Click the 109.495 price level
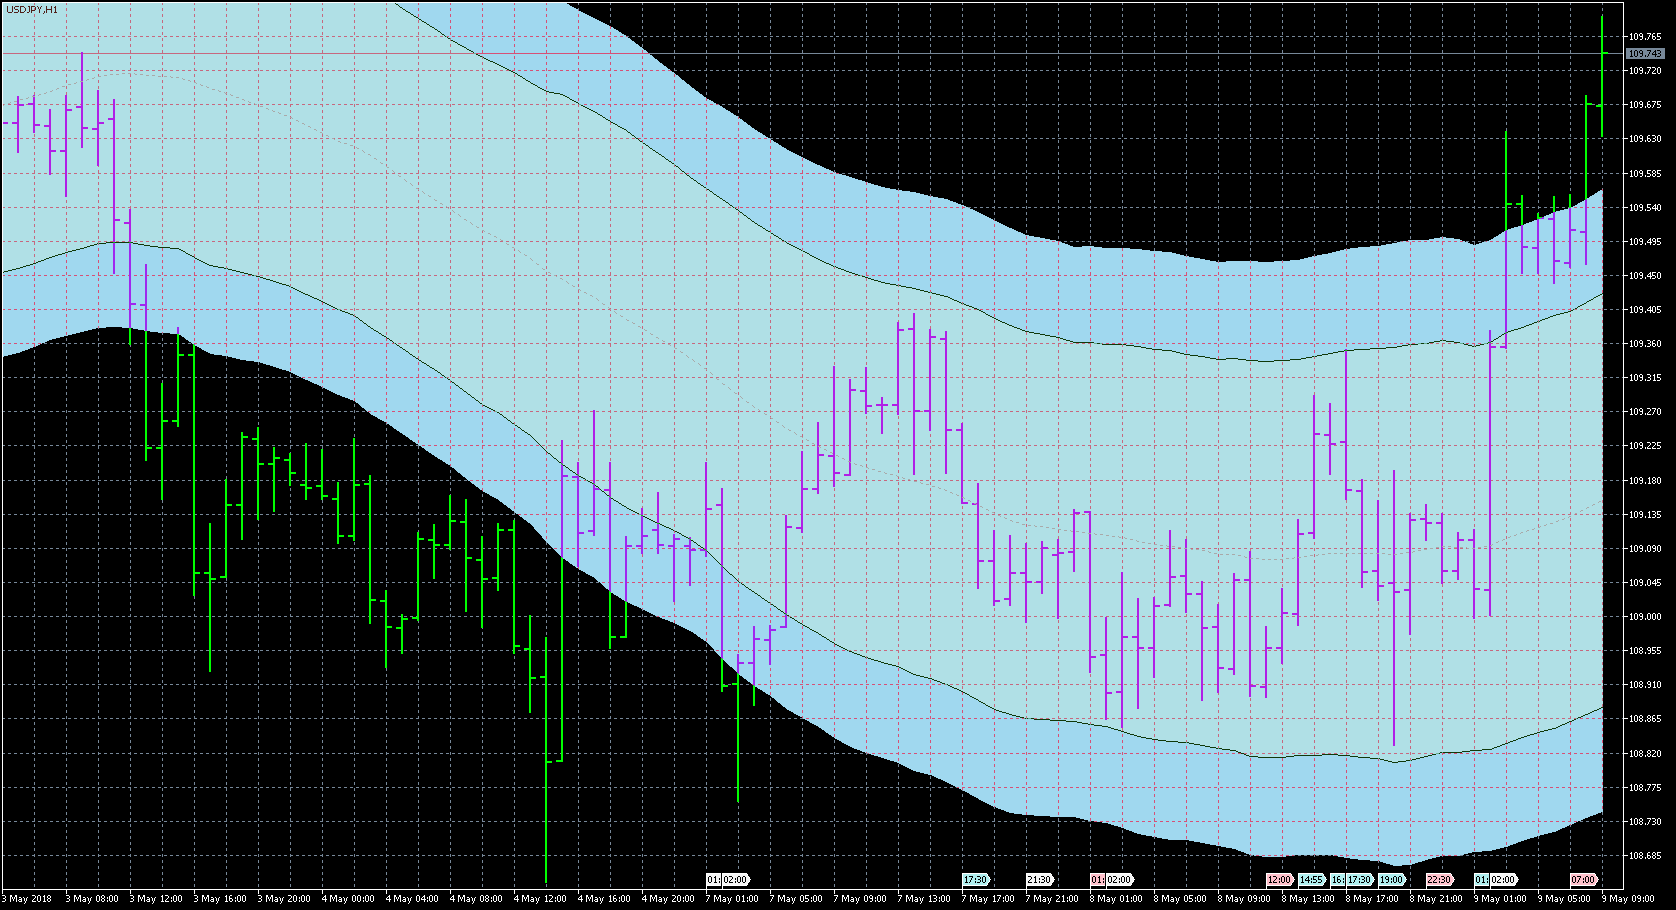 (1645, 241)
